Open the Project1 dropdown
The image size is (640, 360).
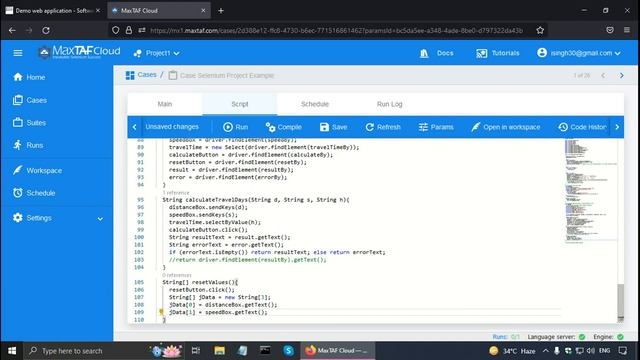tap(157, 53)
